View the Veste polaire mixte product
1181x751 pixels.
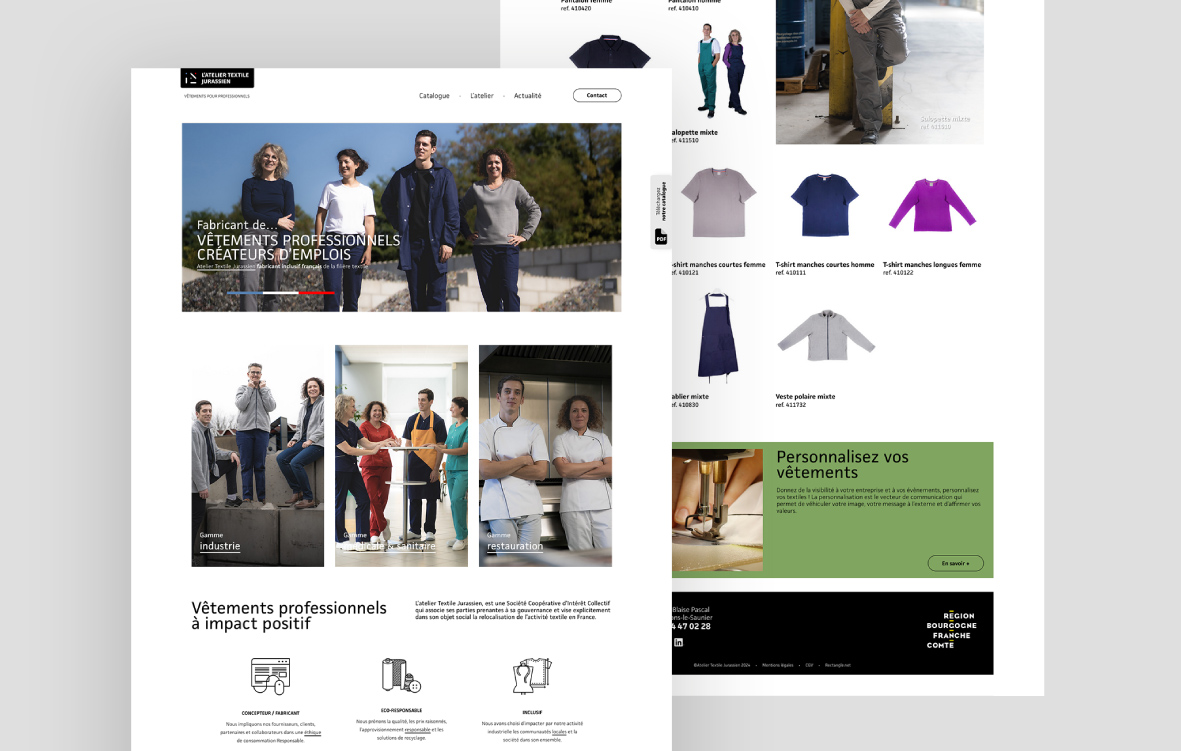[826, 336]
